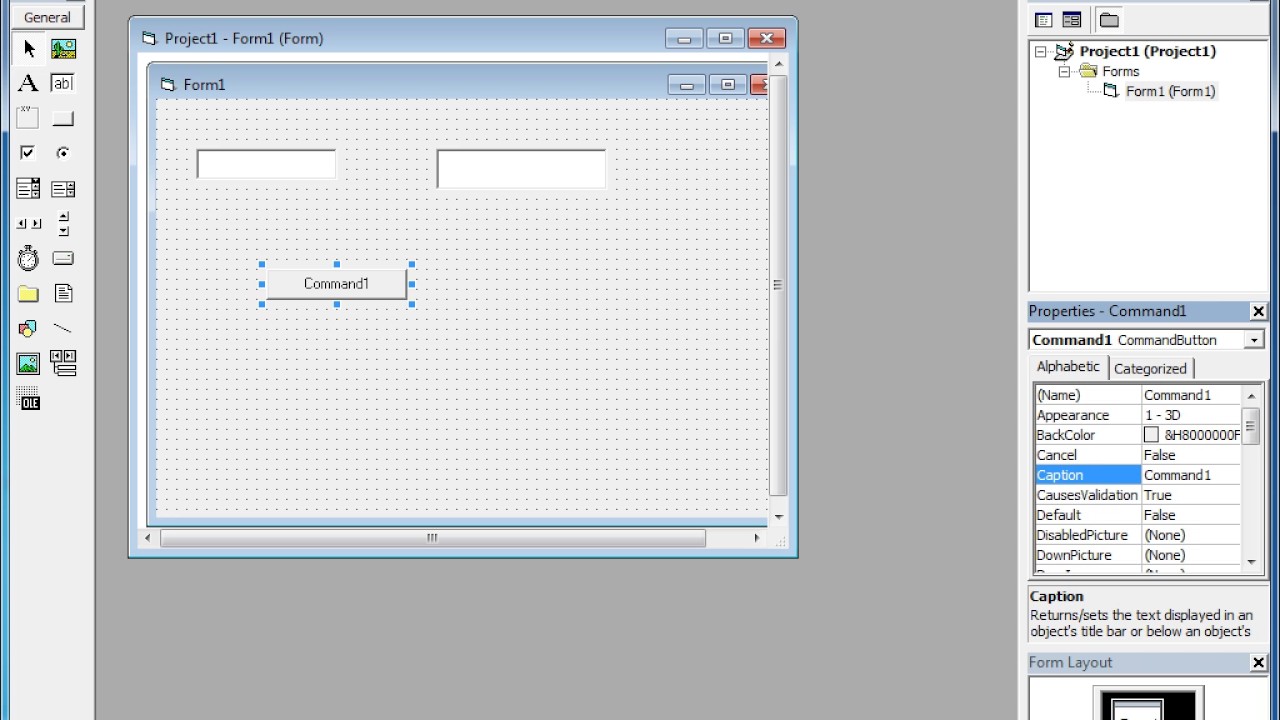Click properties list scroll-down arrow

tap(1251, 561)
